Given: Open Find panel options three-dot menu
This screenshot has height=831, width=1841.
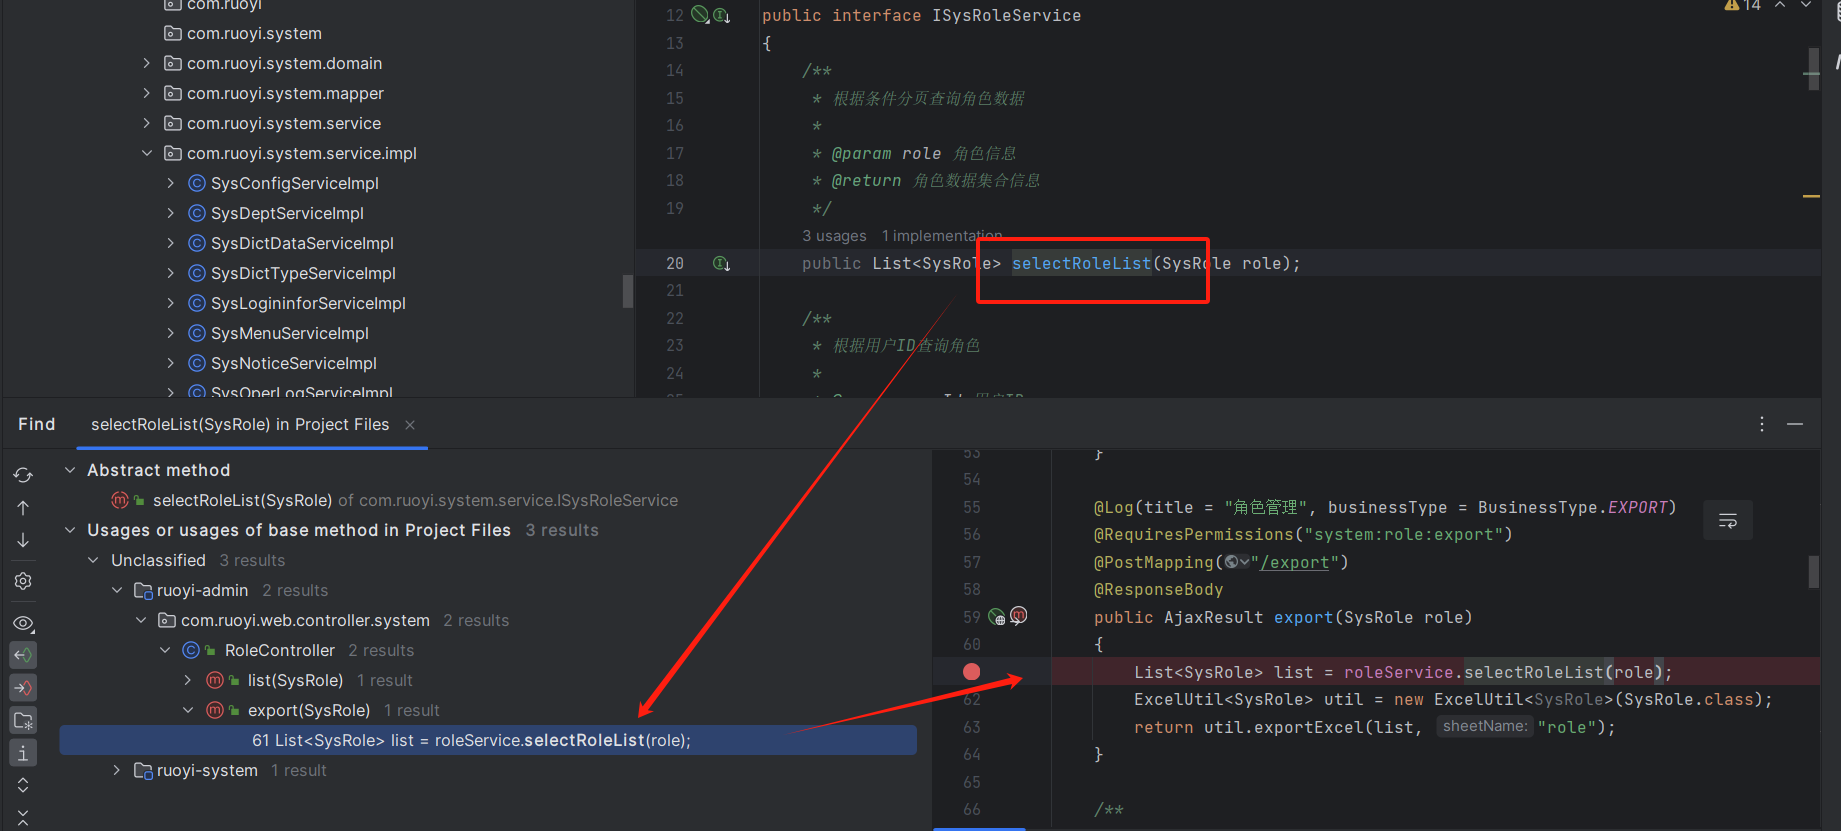Looking at the screenshot, I should [1762, 424].
